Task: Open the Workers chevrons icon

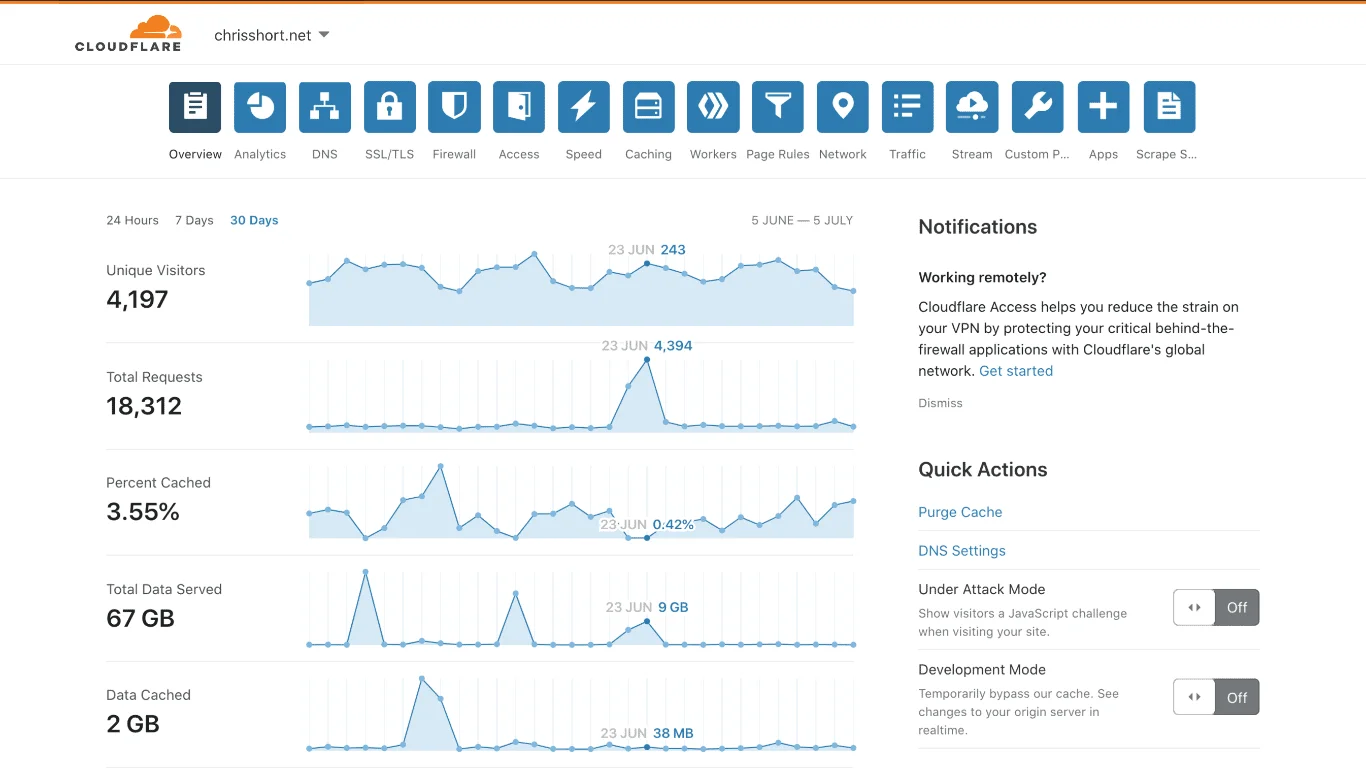Action: (713, 107)
